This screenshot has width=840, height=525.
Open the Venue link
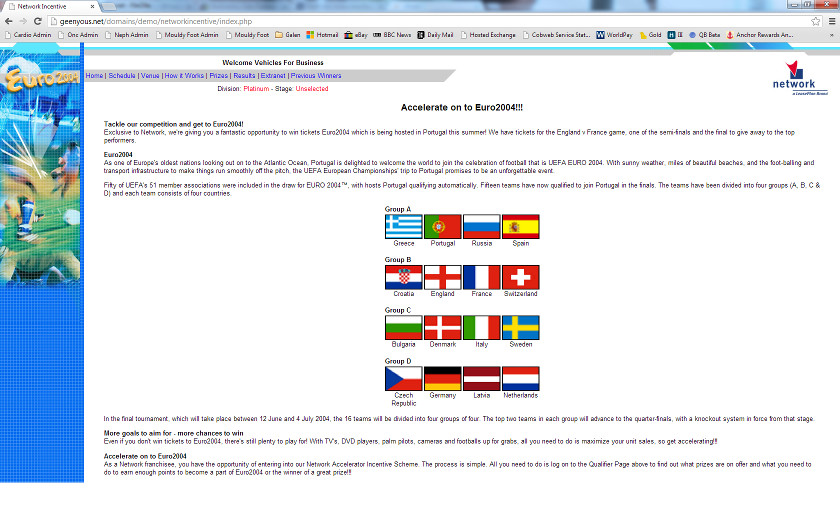click(150, 76)
